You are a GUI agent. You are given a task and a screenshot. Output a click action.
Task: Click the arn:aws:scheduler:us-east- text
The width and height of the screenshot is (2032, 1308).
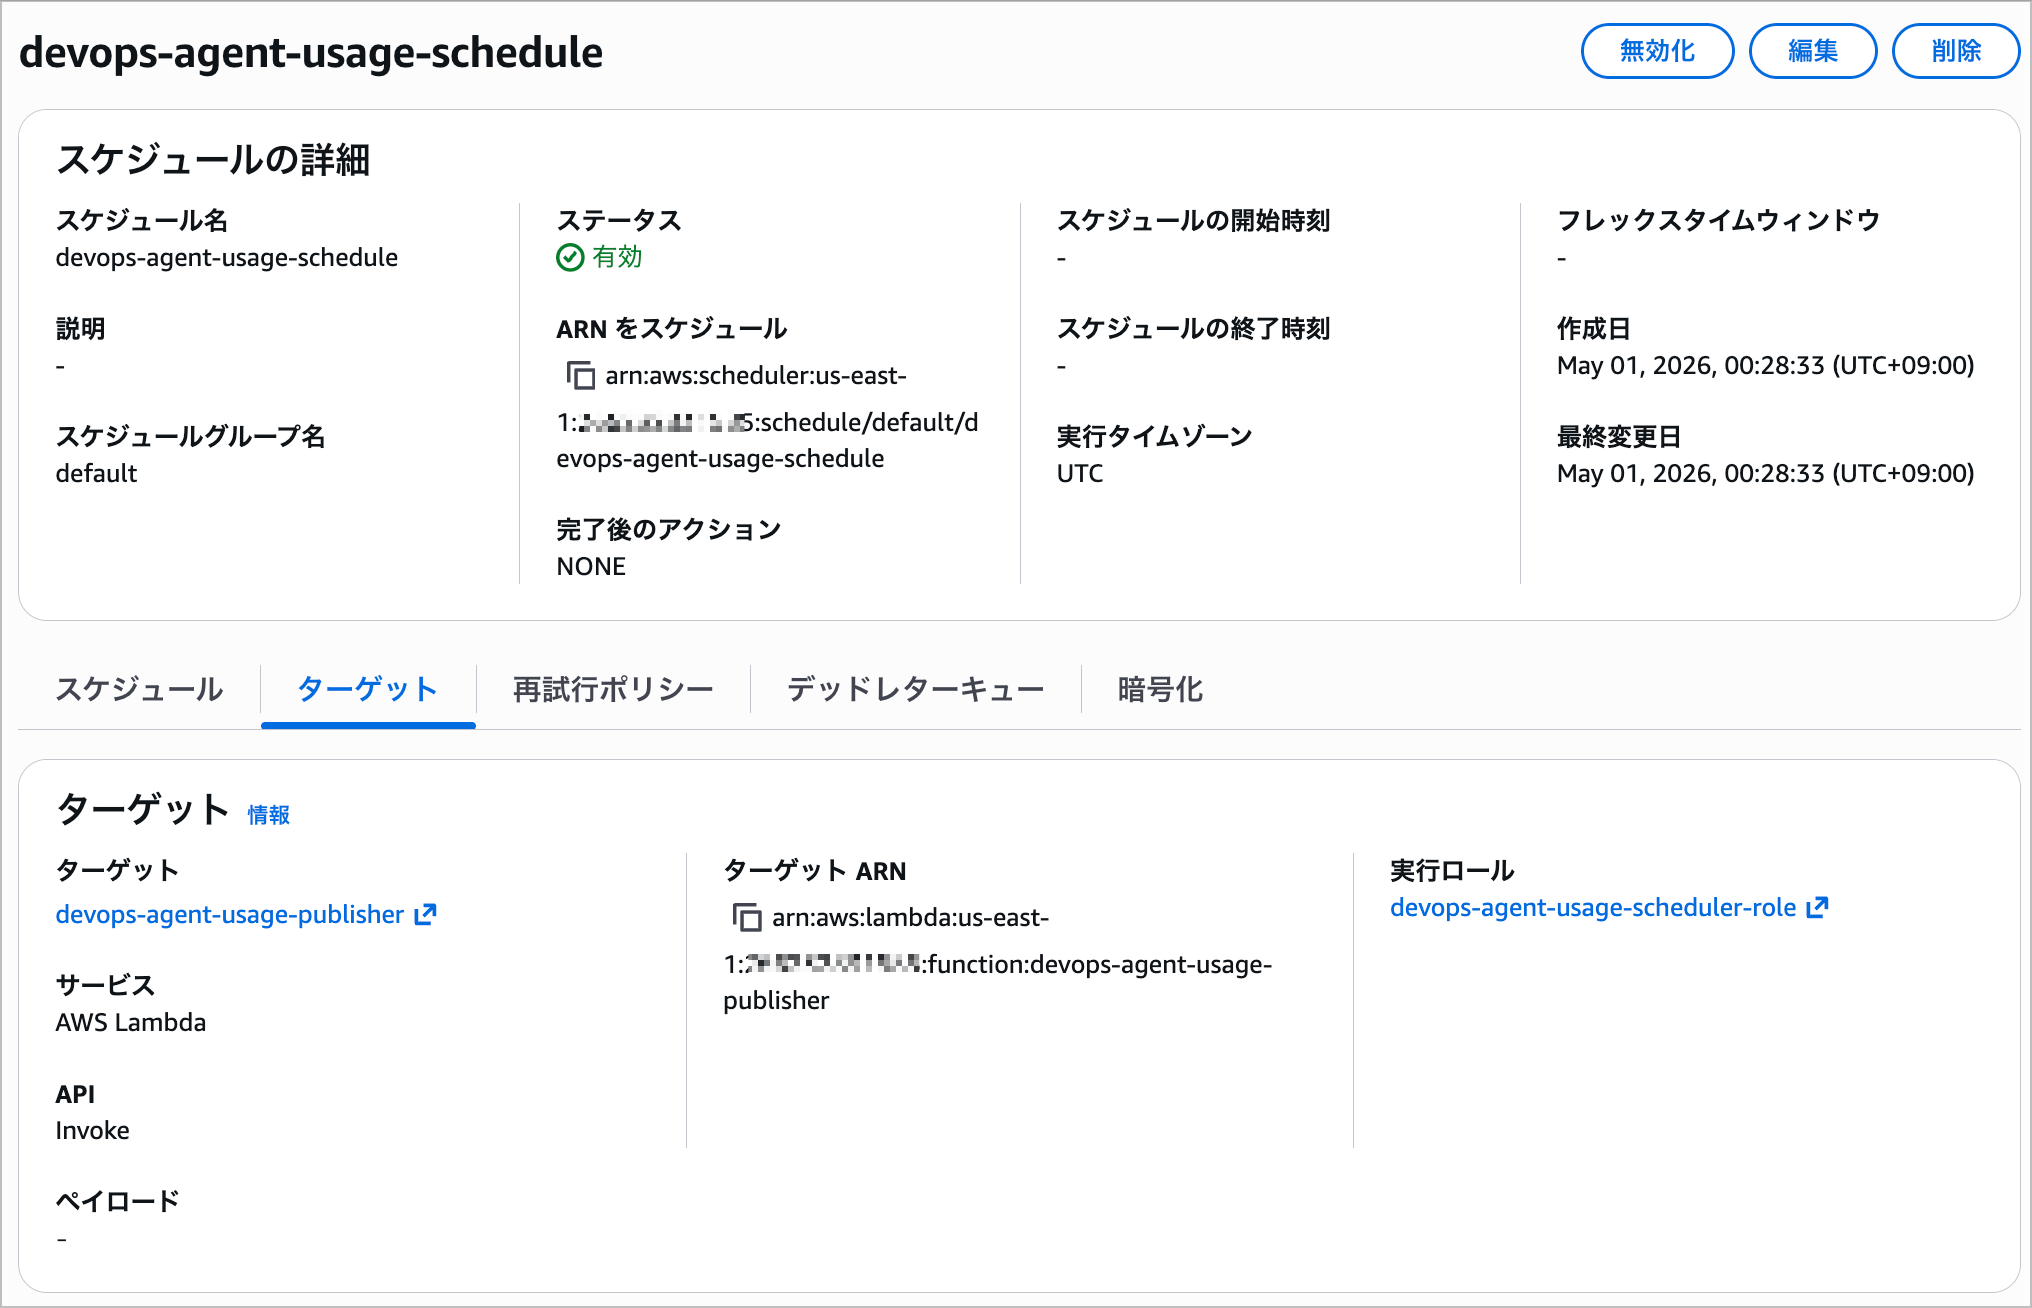click(756, 375)
